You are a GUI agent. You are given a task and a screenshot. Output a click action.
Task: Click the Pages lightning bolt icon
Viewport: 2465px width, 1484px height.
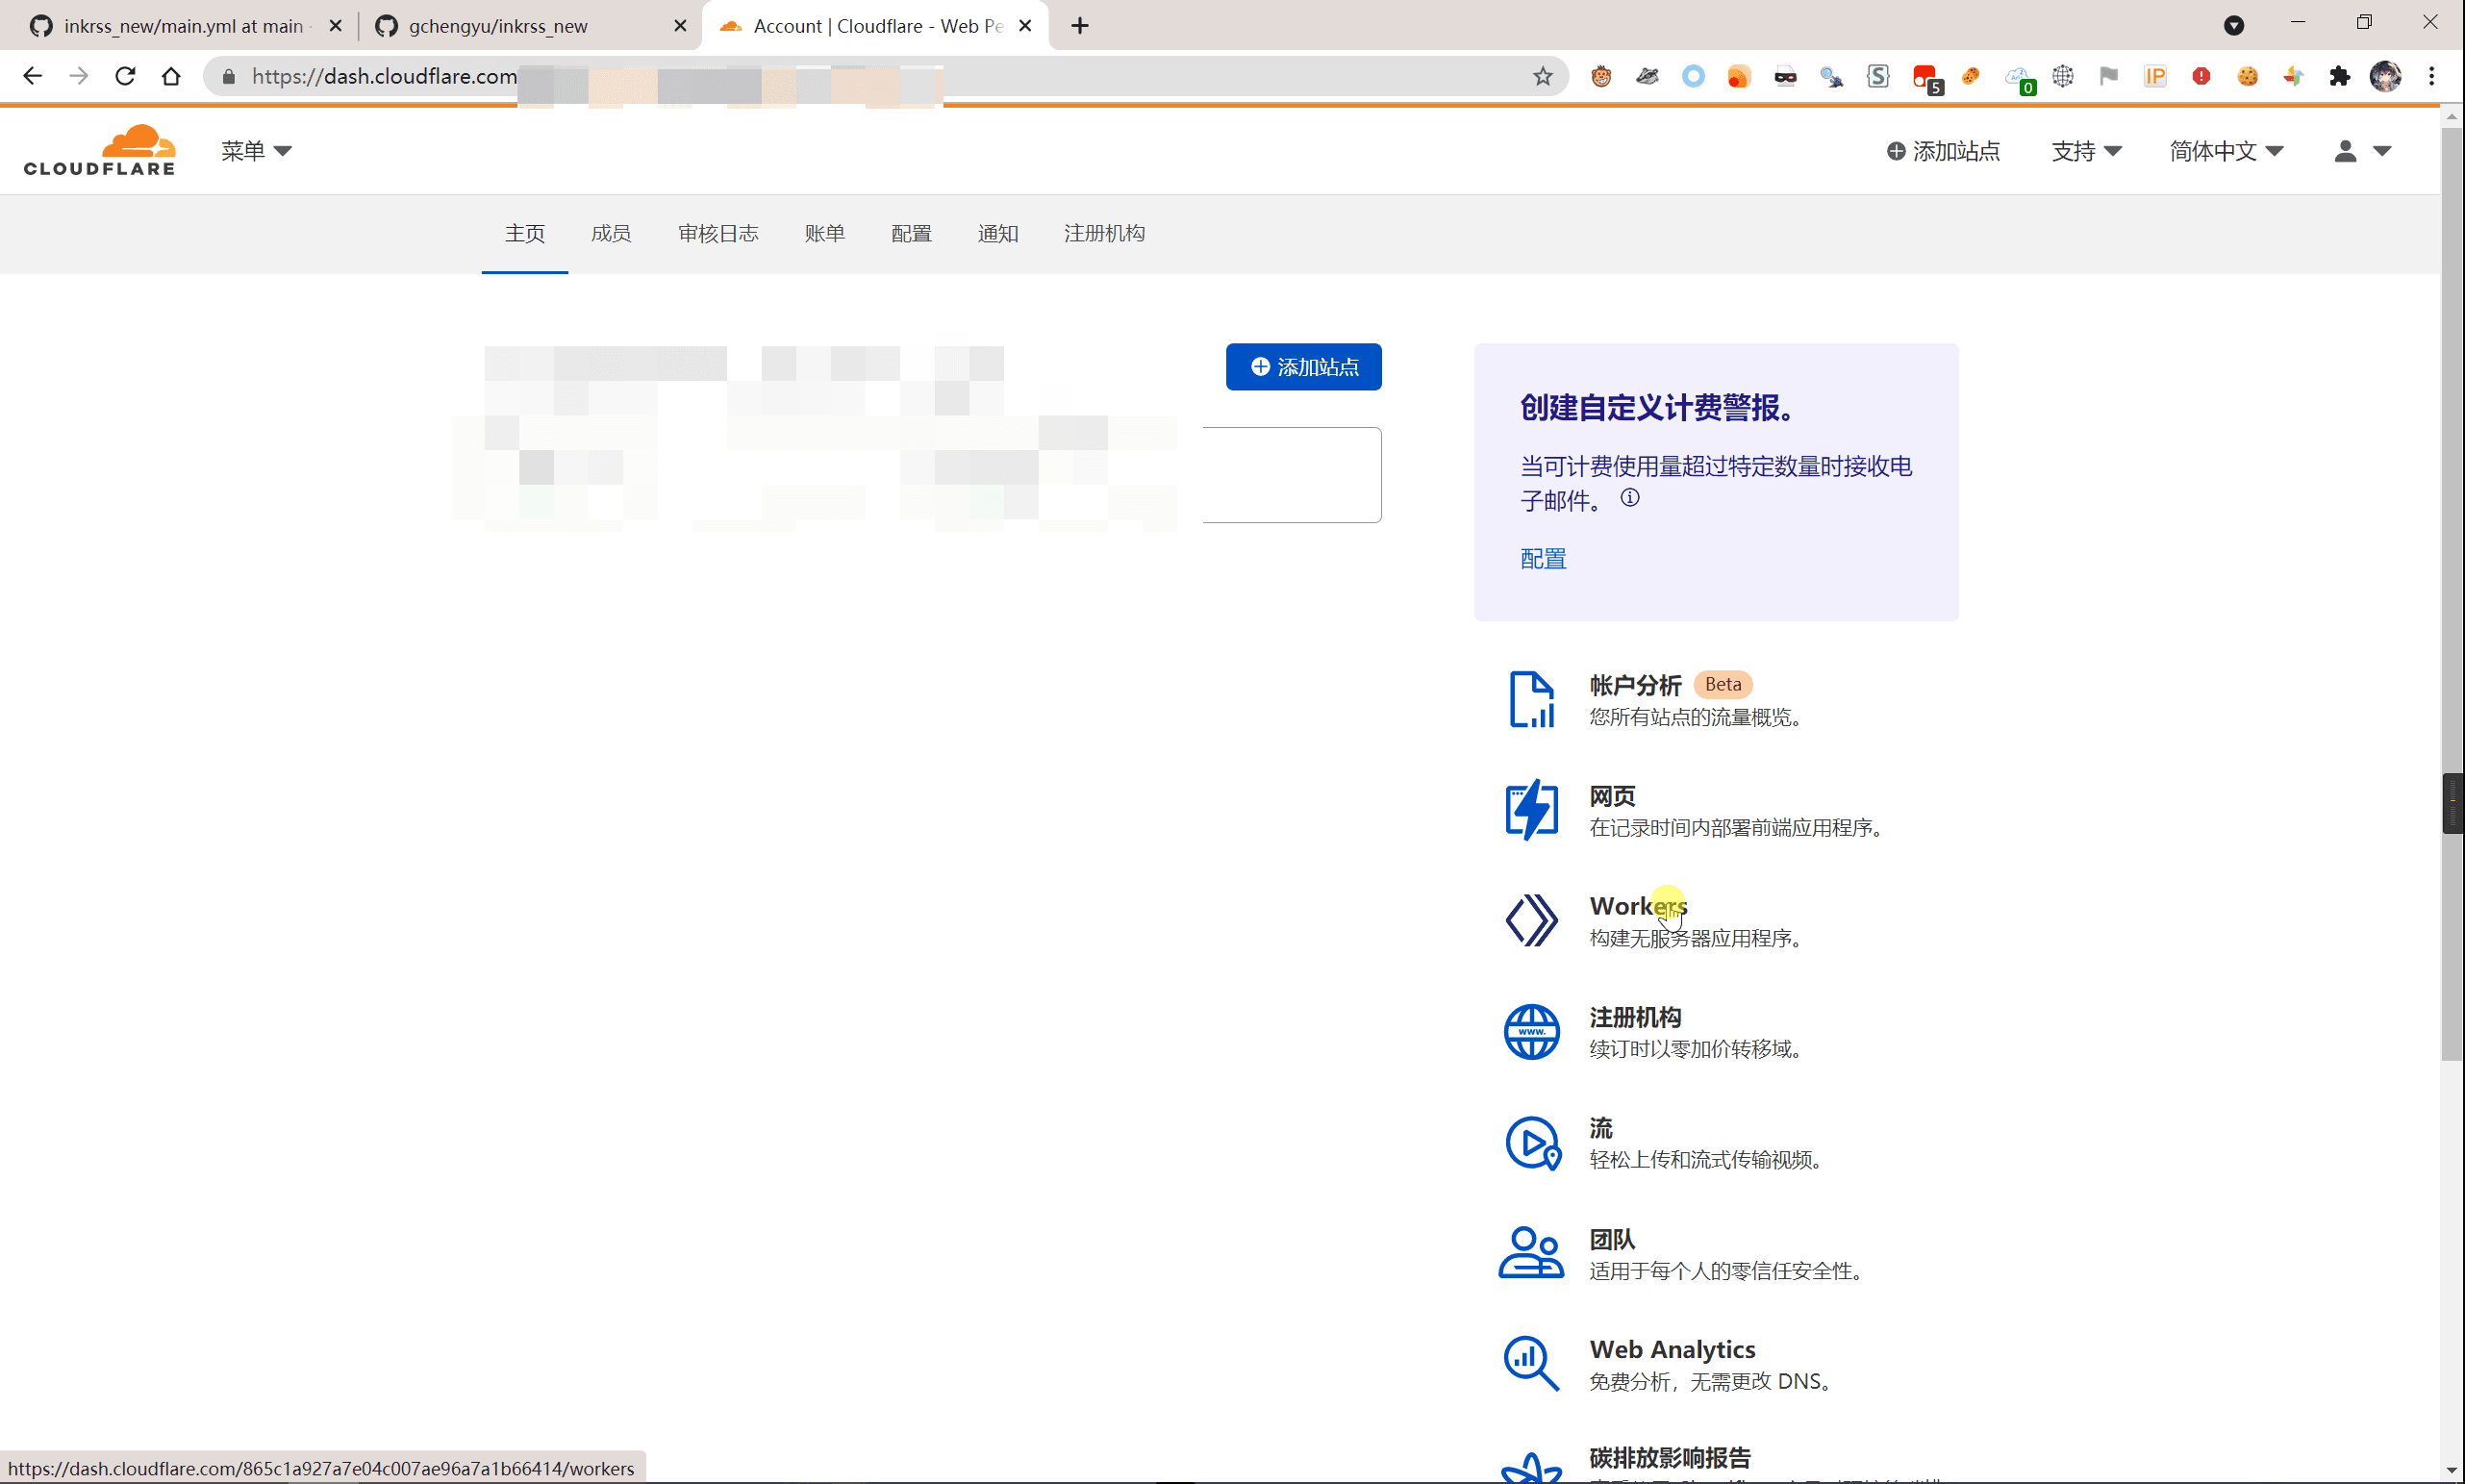point(1531,810)
